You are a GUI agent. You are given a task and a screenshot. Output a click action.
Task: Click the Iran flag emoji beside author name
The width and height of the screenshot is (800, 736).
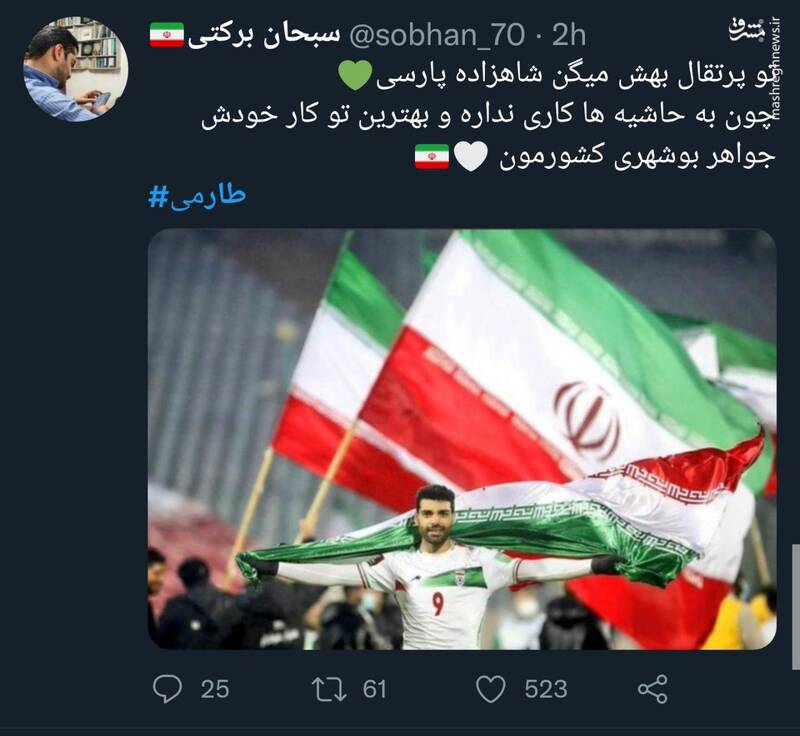(167, 35)
